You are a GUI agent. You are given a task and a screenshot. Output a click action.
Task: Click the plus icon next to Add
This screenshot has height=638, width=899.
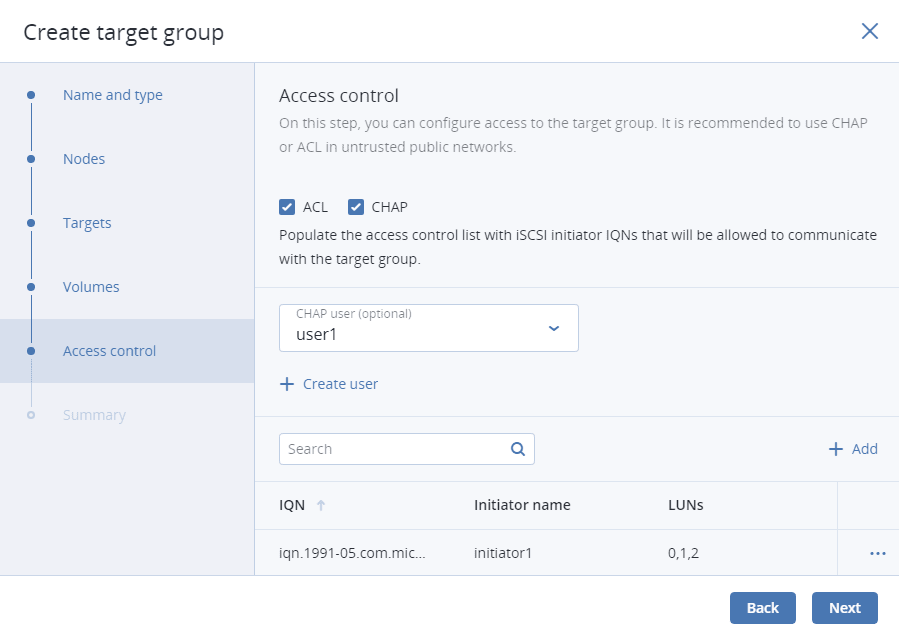point(836,449)
